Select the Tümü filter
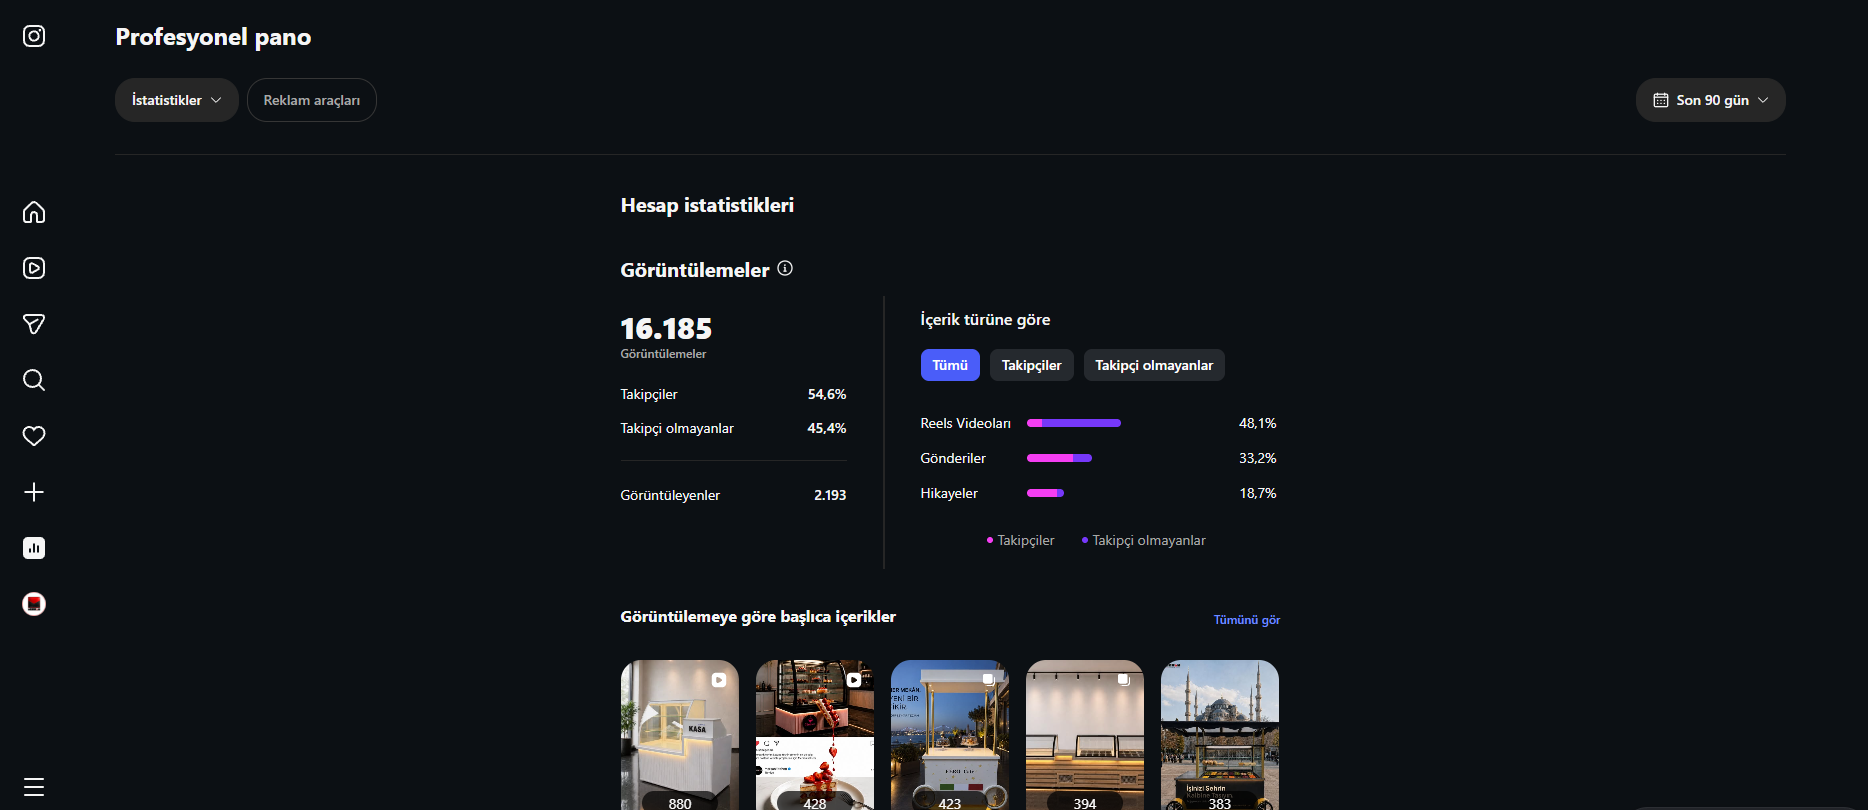The height and width of the screenshot is (810, 1868). point(950,365)
